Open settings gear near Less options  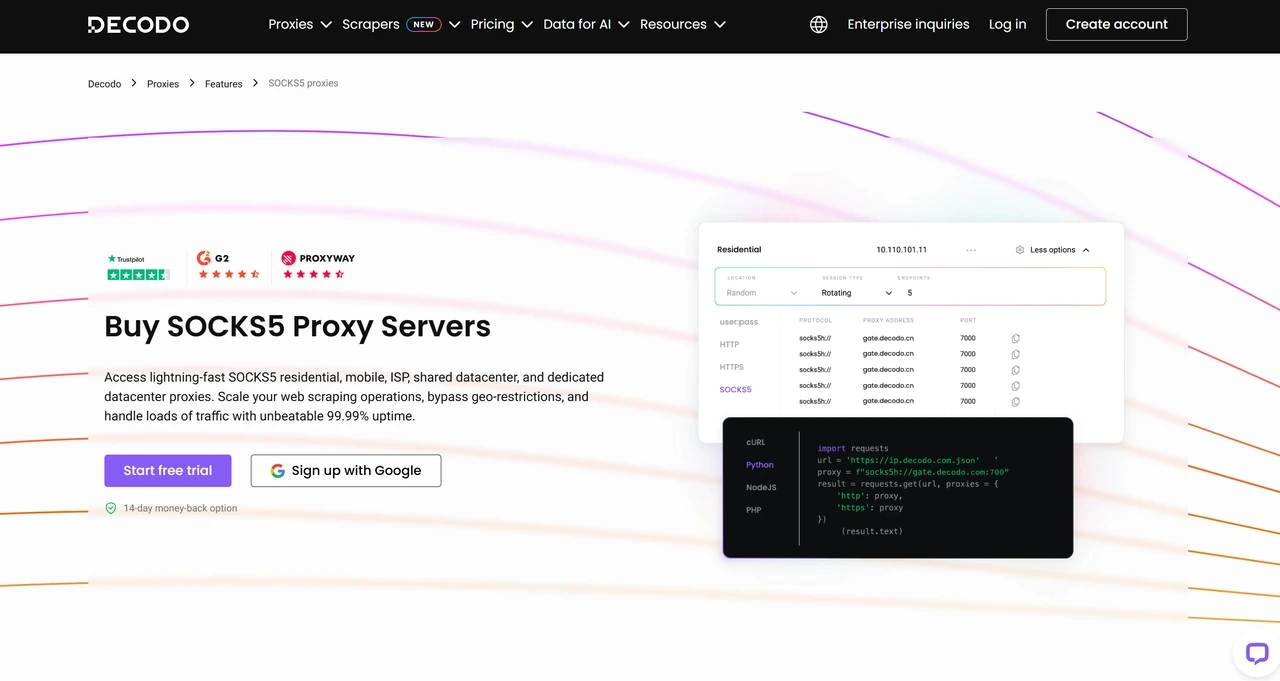[1019, 249]
